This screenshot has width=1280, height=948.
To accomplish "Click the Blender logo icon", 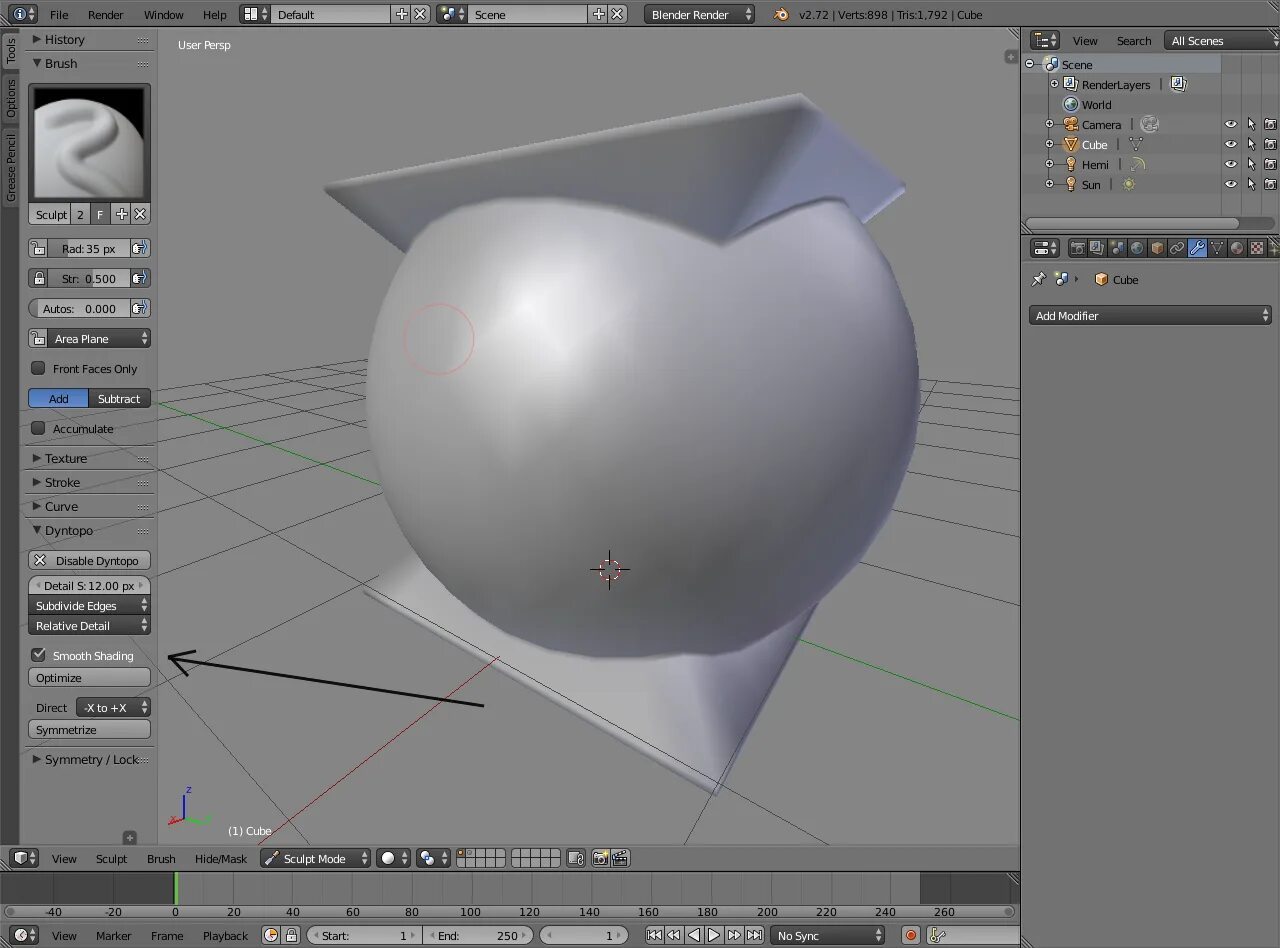I will pos(781,14).
